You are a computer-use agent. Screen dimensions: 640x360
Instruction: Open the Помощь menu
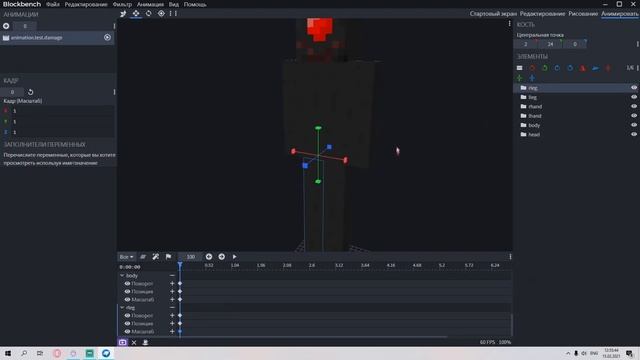pos(195,4)
